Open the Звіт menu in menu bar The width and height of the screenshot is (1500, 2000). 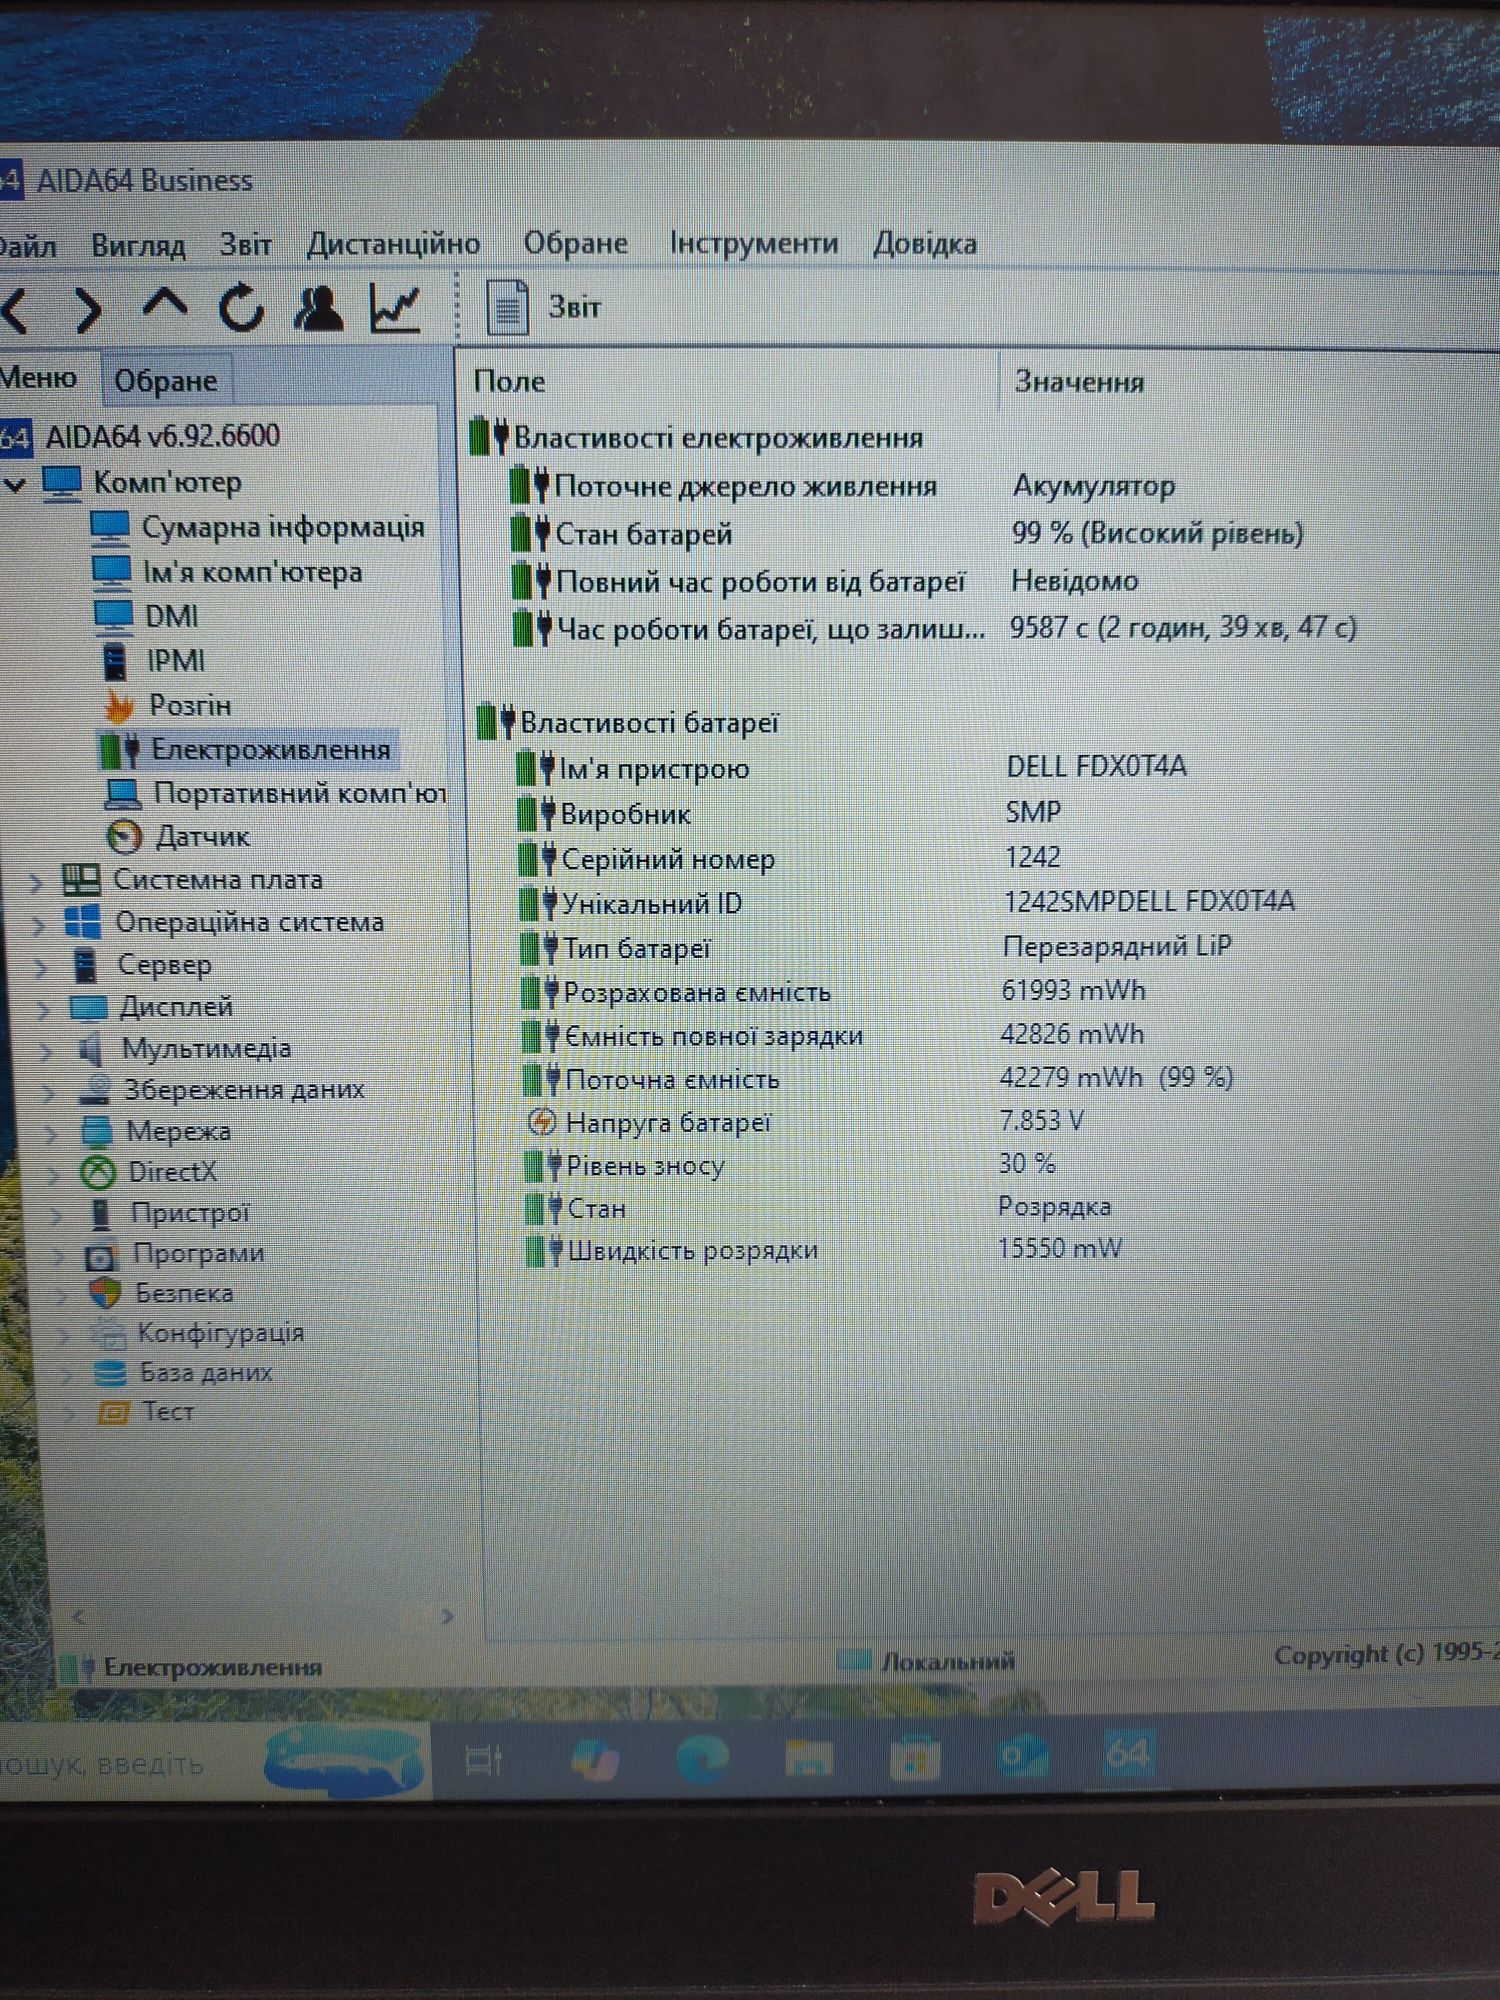(245, 244)
